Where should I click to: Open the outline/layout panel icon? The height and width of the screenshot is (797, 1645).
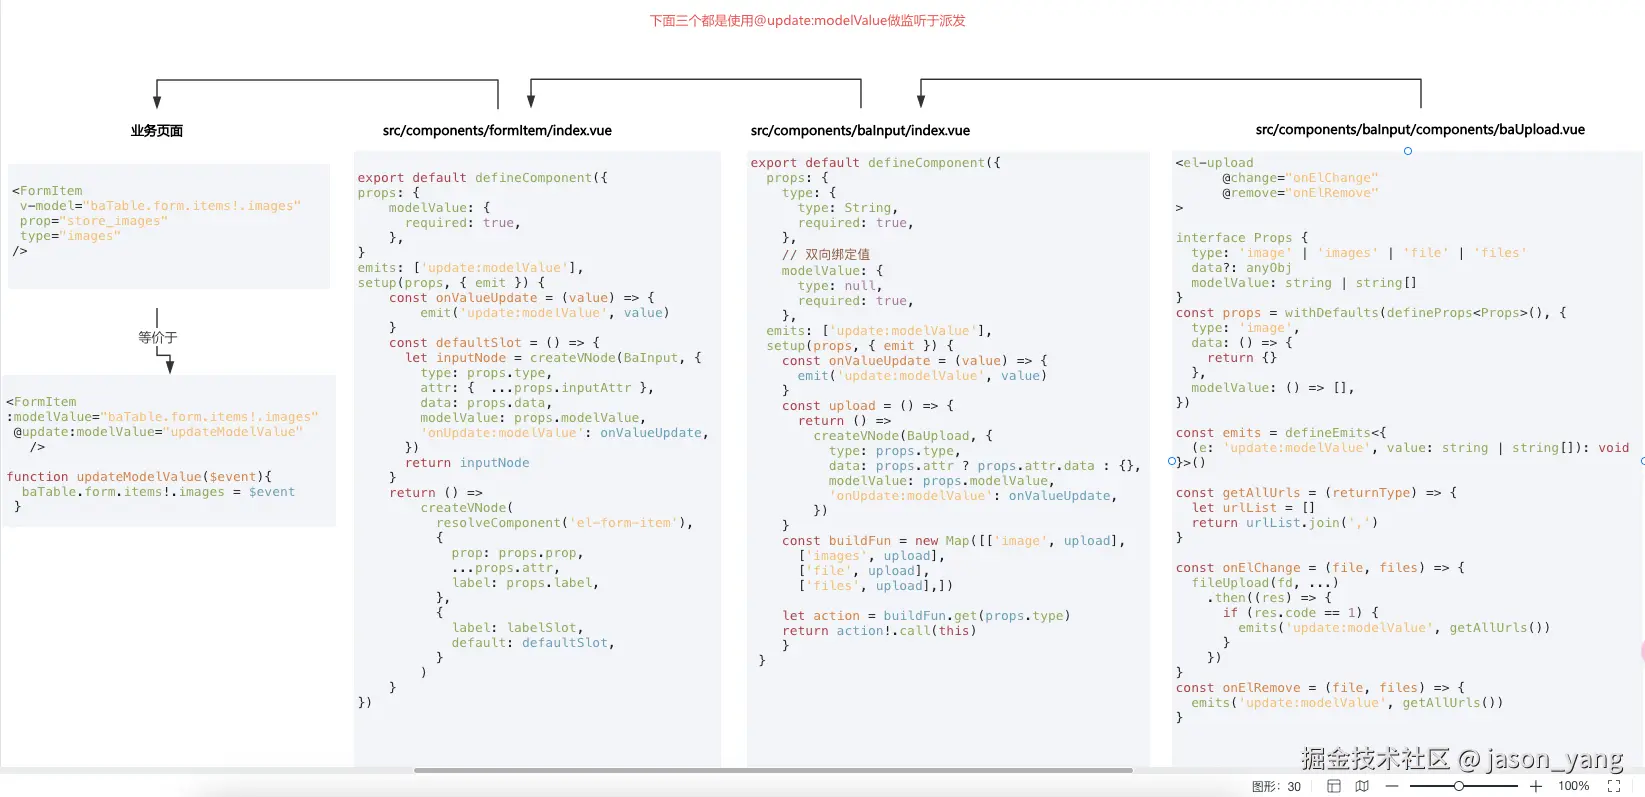[1333, 786]
